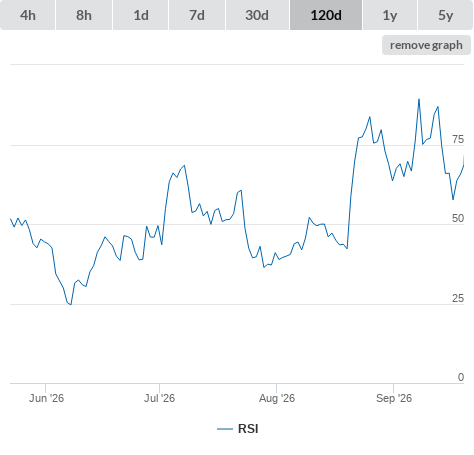Click the remove graph button
The width and height of the screenshot is (474, 455).
click(426, 45)
